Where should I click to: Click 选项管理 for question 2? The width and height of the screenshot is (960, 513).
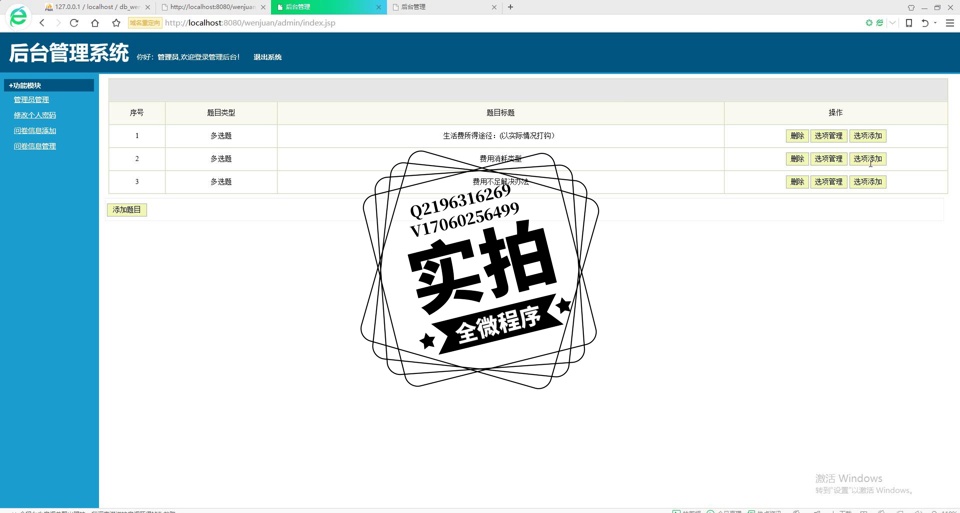(x=828, y=159)
